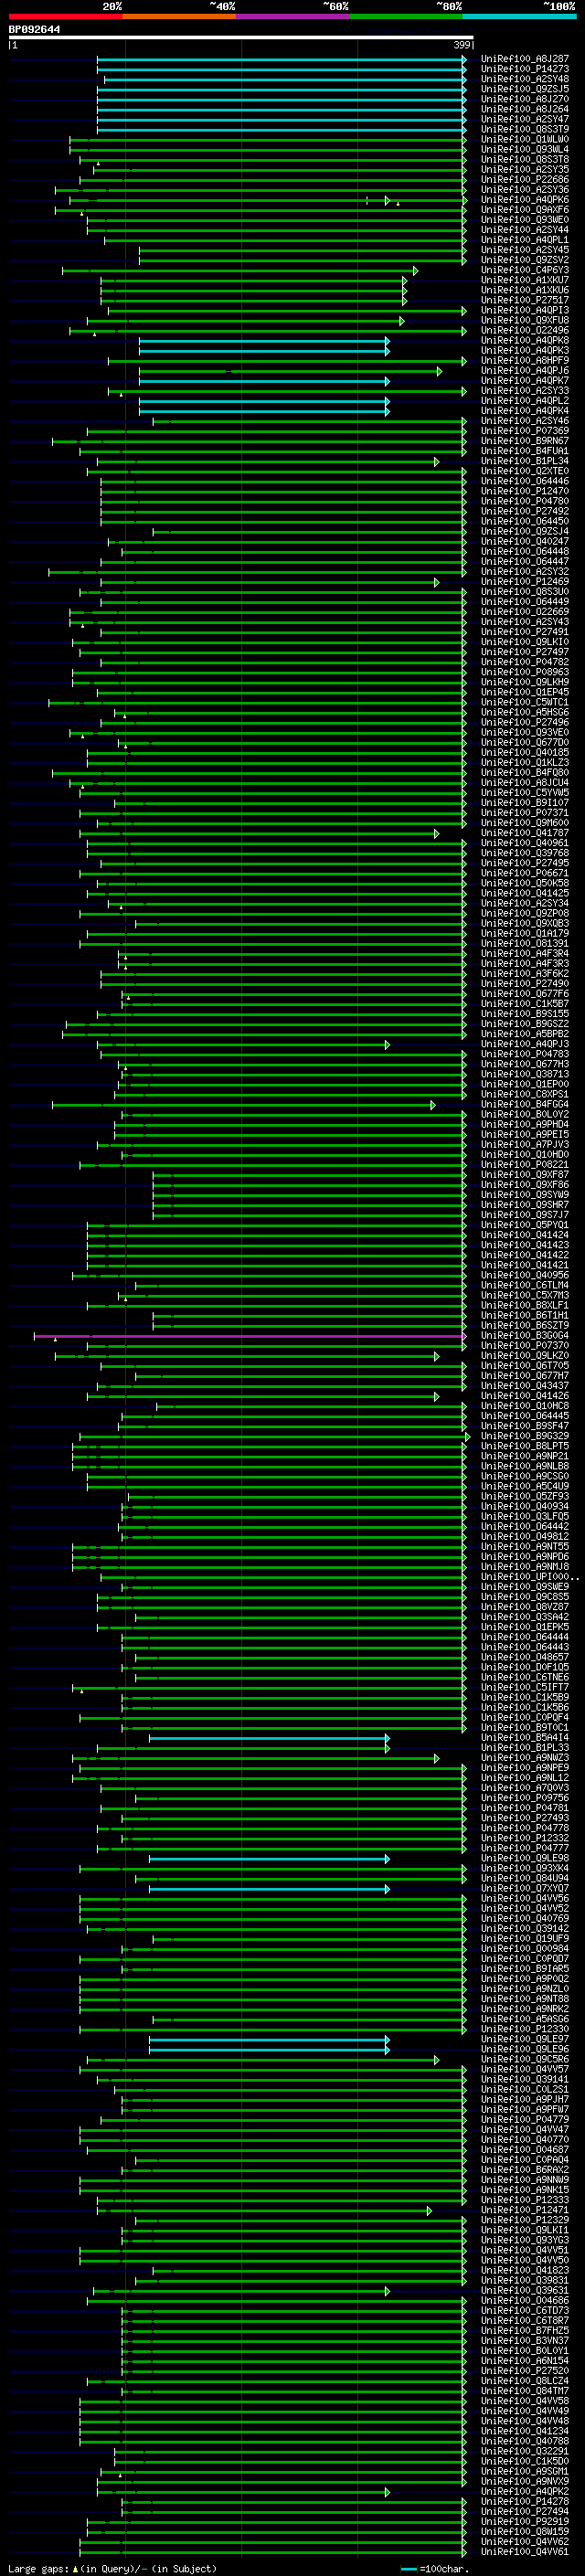This screenshot has height=2576, width=585.
Task: Click the cyan alignment bar of UniRef100_A4QPK8
Action: pos(264,340)
